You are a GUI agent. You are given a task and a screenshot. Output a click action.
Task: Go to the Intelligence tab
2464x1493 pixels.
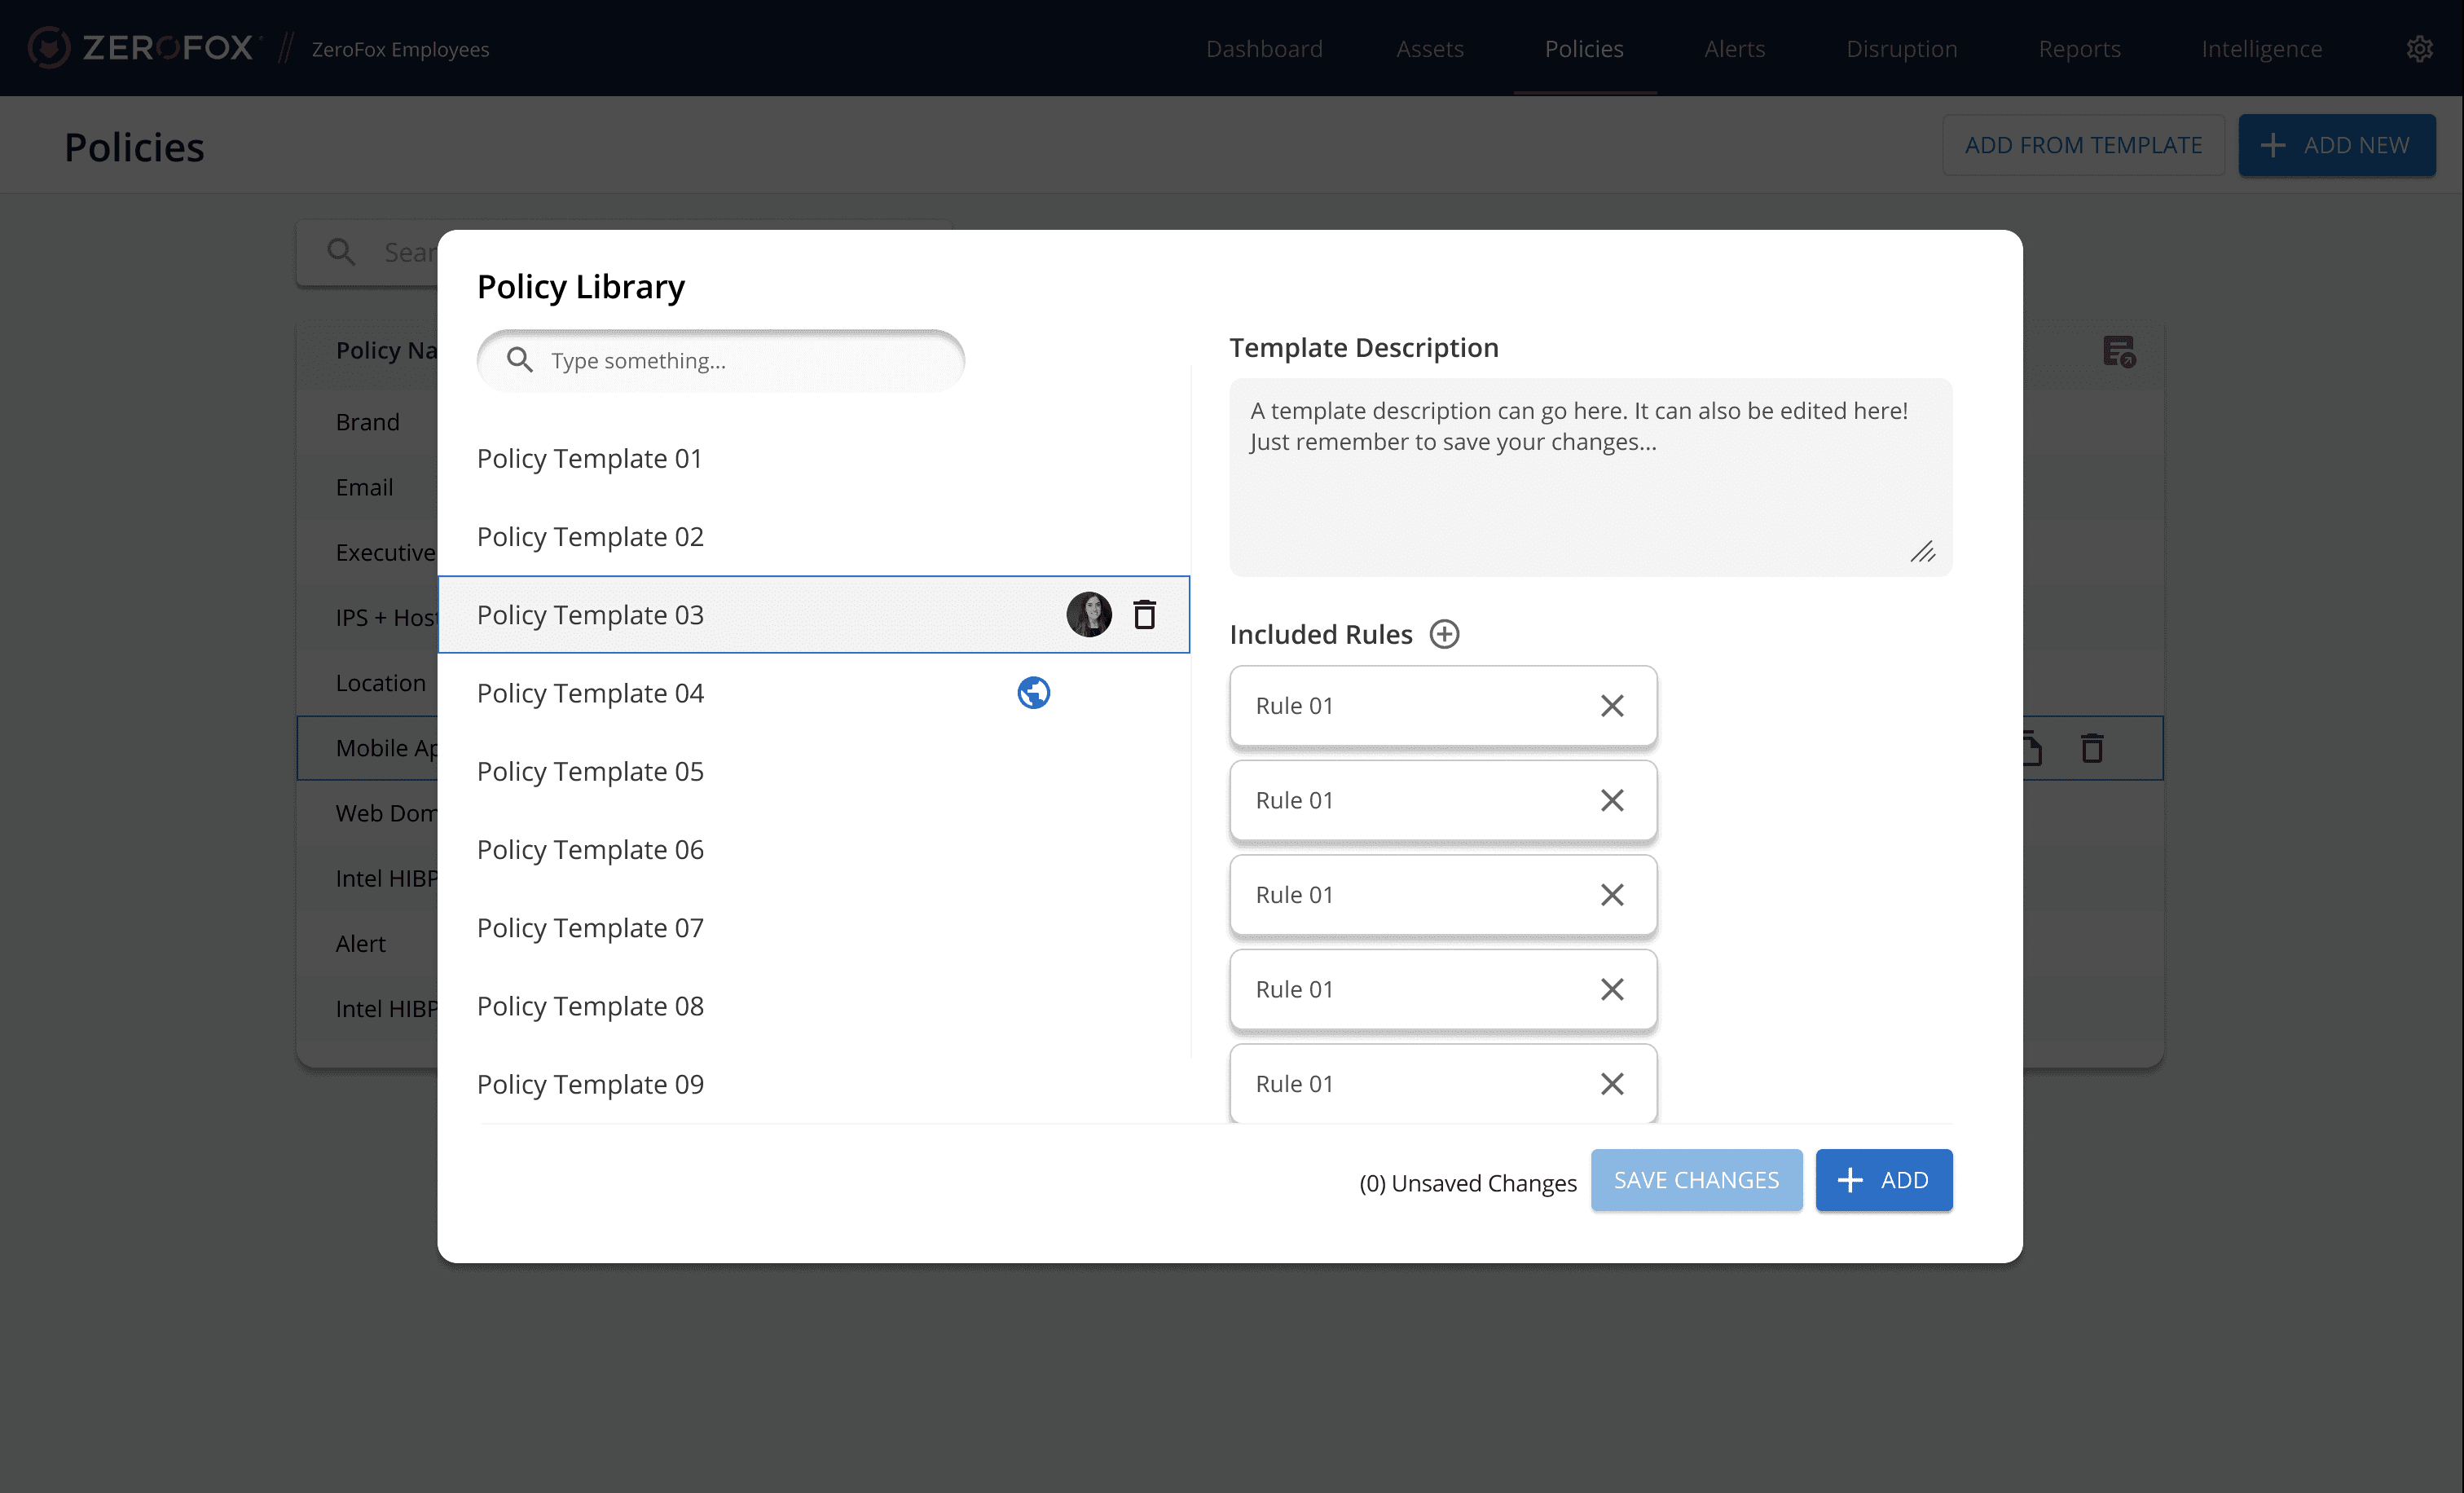pyautogui.click(x=2261, y=48)
